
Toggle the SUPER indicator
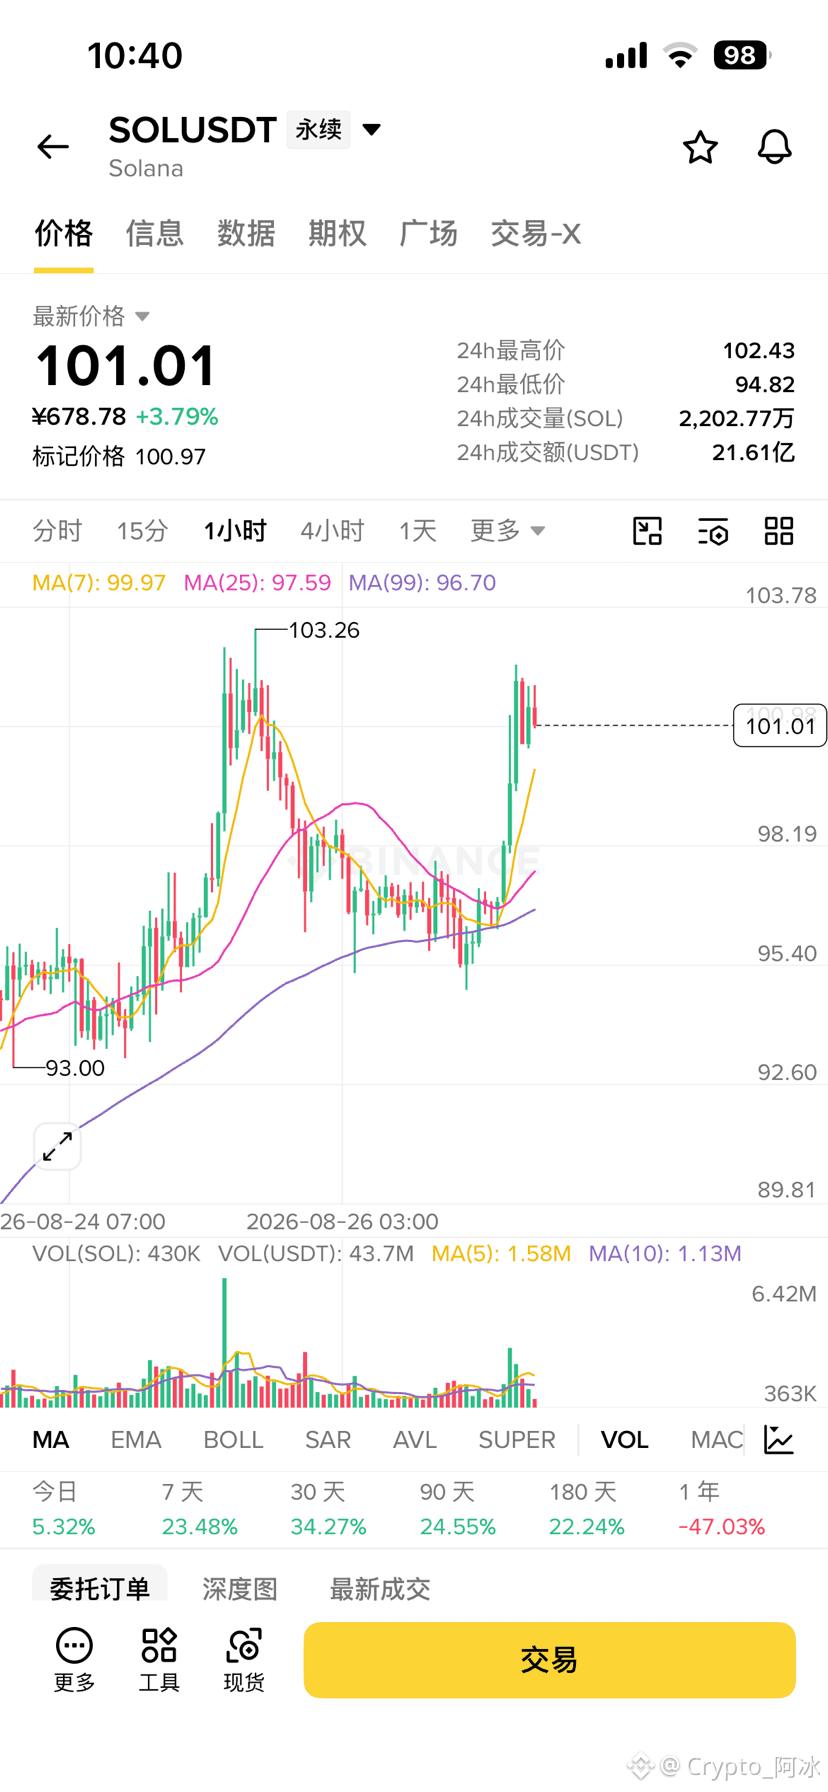(517, 1440)
